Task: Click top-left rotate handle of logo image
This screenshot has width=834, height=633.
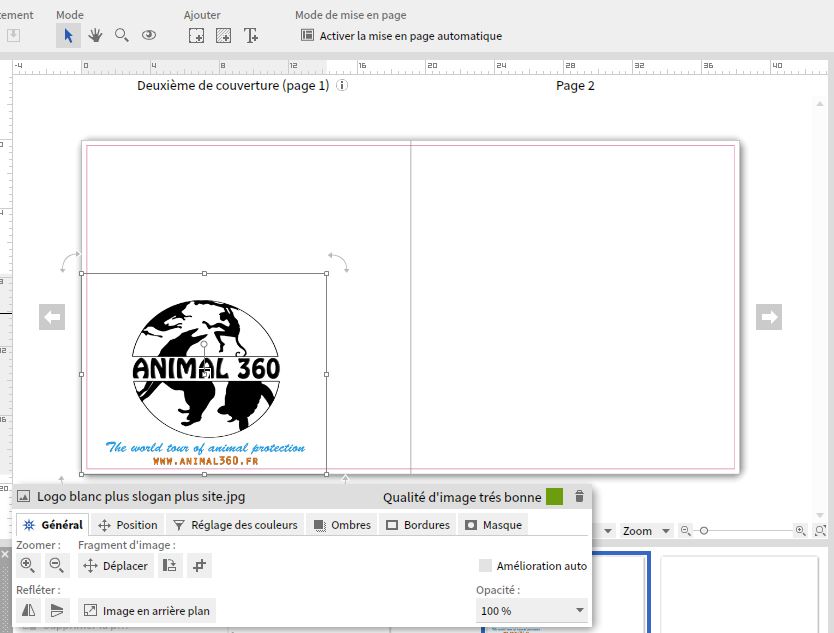Action: tap(70, 261)
